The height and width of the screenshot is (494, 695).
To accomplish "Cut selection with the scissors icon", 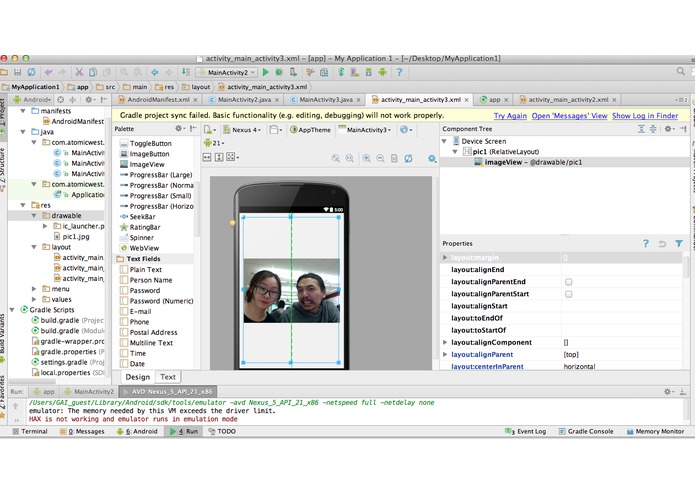I will [79, 72].
